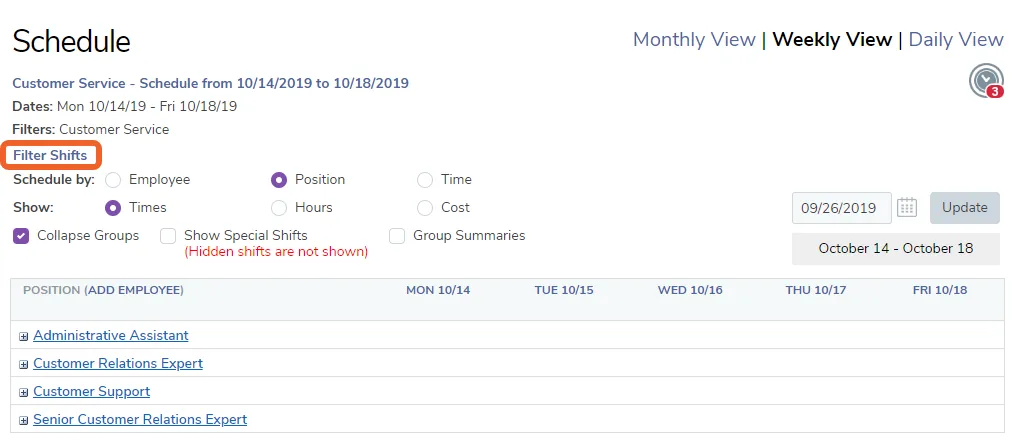Click the Filters: Customer Service text
Image resolution: width=1016 pixels, height=433 pixels.
pos(91,130)
